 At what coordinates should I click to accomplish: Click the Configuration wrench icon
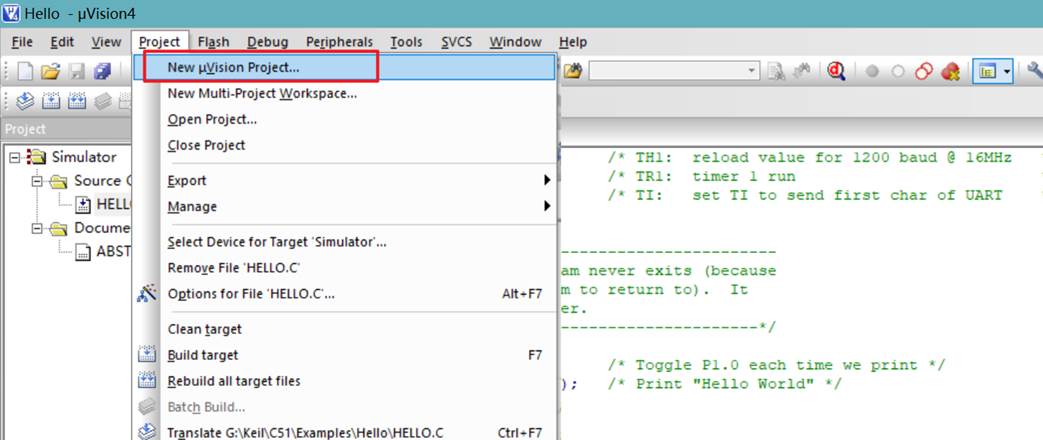[1034, 71]
